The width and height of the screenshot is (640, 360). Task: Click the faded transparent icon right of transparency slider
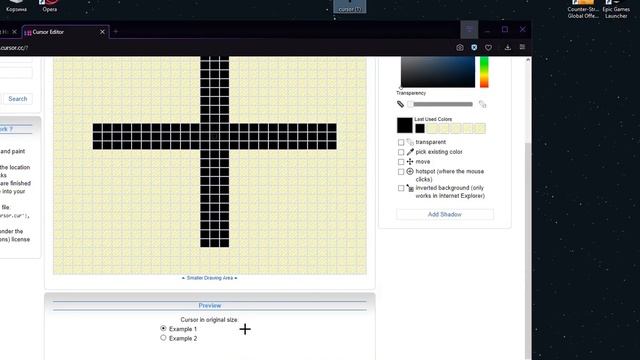point(482,104)
